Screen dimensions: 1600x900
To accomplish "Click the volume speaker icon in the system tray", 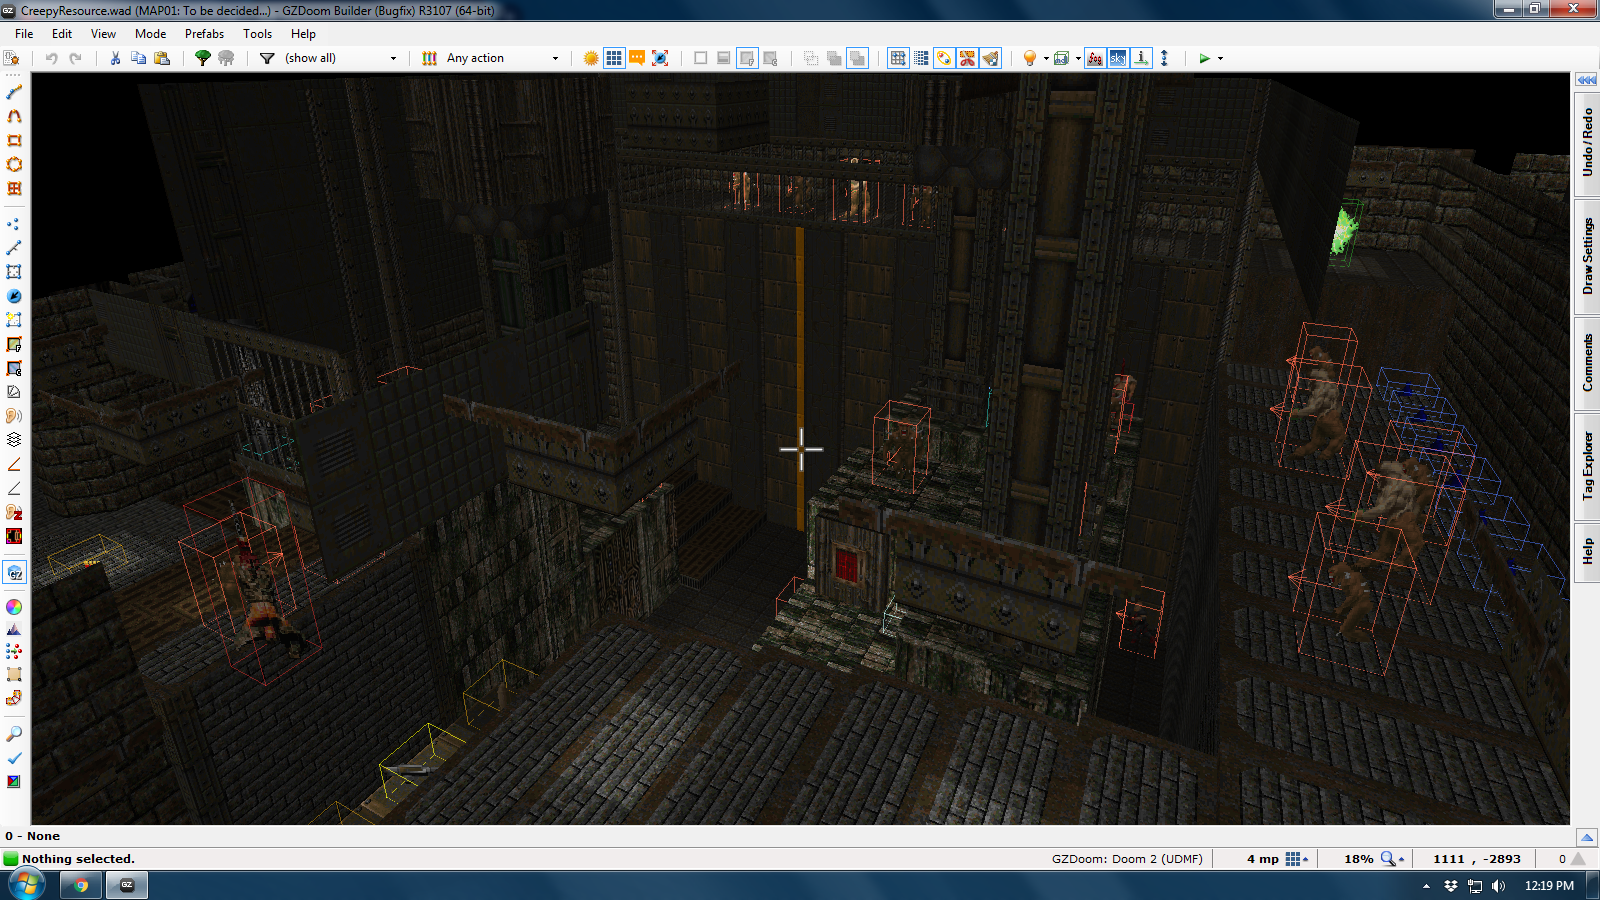I will 1498,885.
